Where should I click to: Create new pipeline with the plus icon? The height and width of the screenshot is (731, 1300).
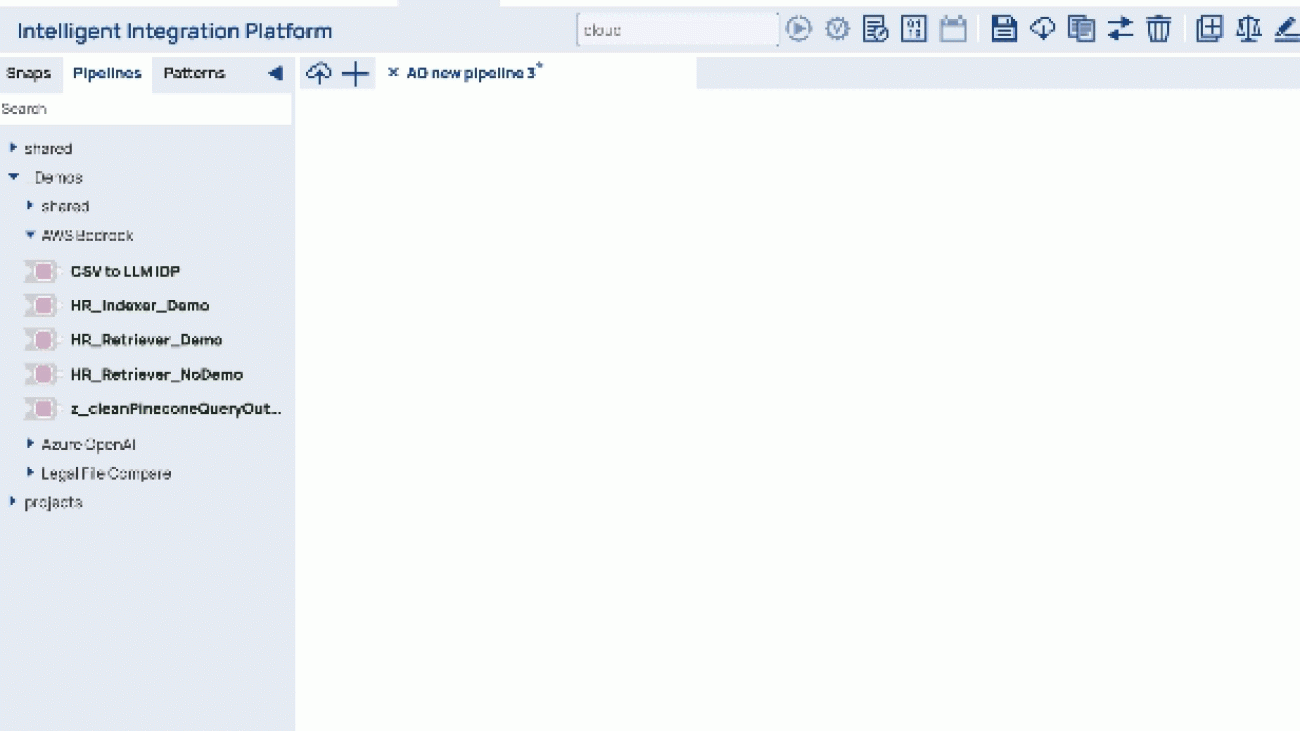tap(355, 73)
